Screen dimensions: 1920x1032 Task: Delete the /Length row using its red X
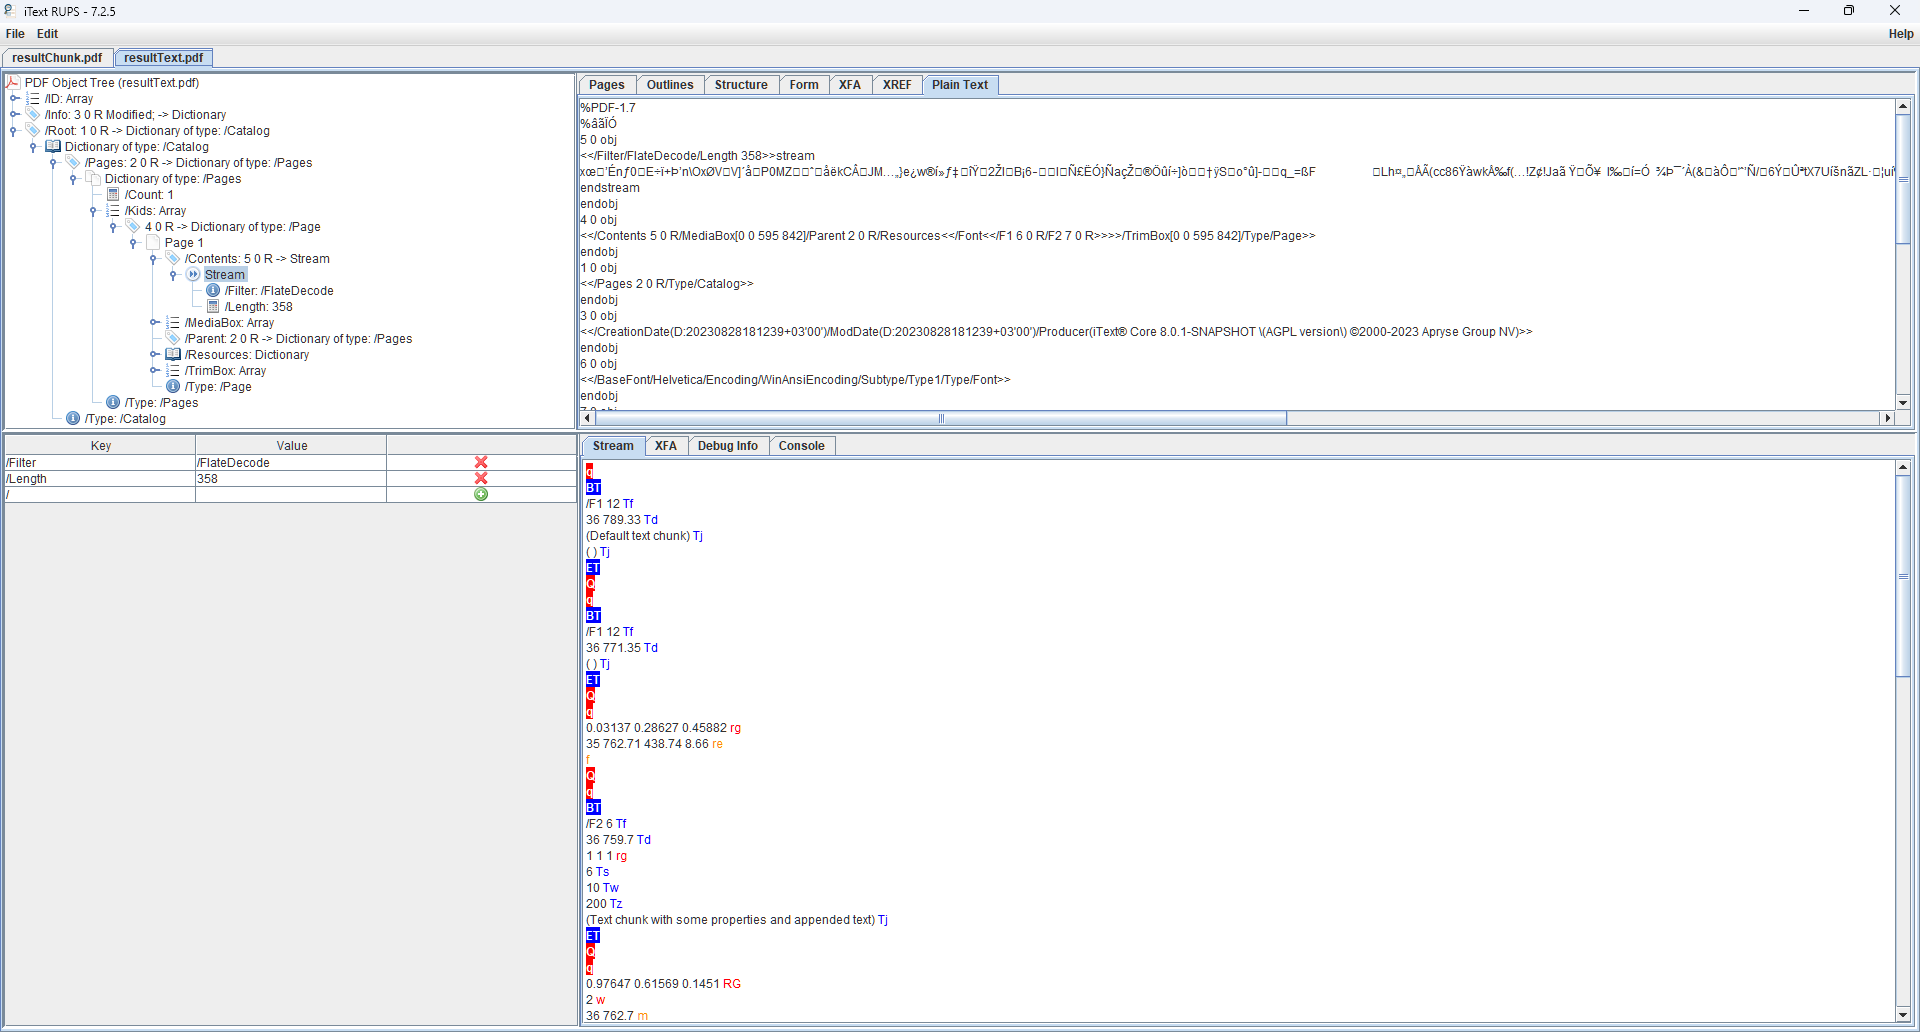click(481, 478)
